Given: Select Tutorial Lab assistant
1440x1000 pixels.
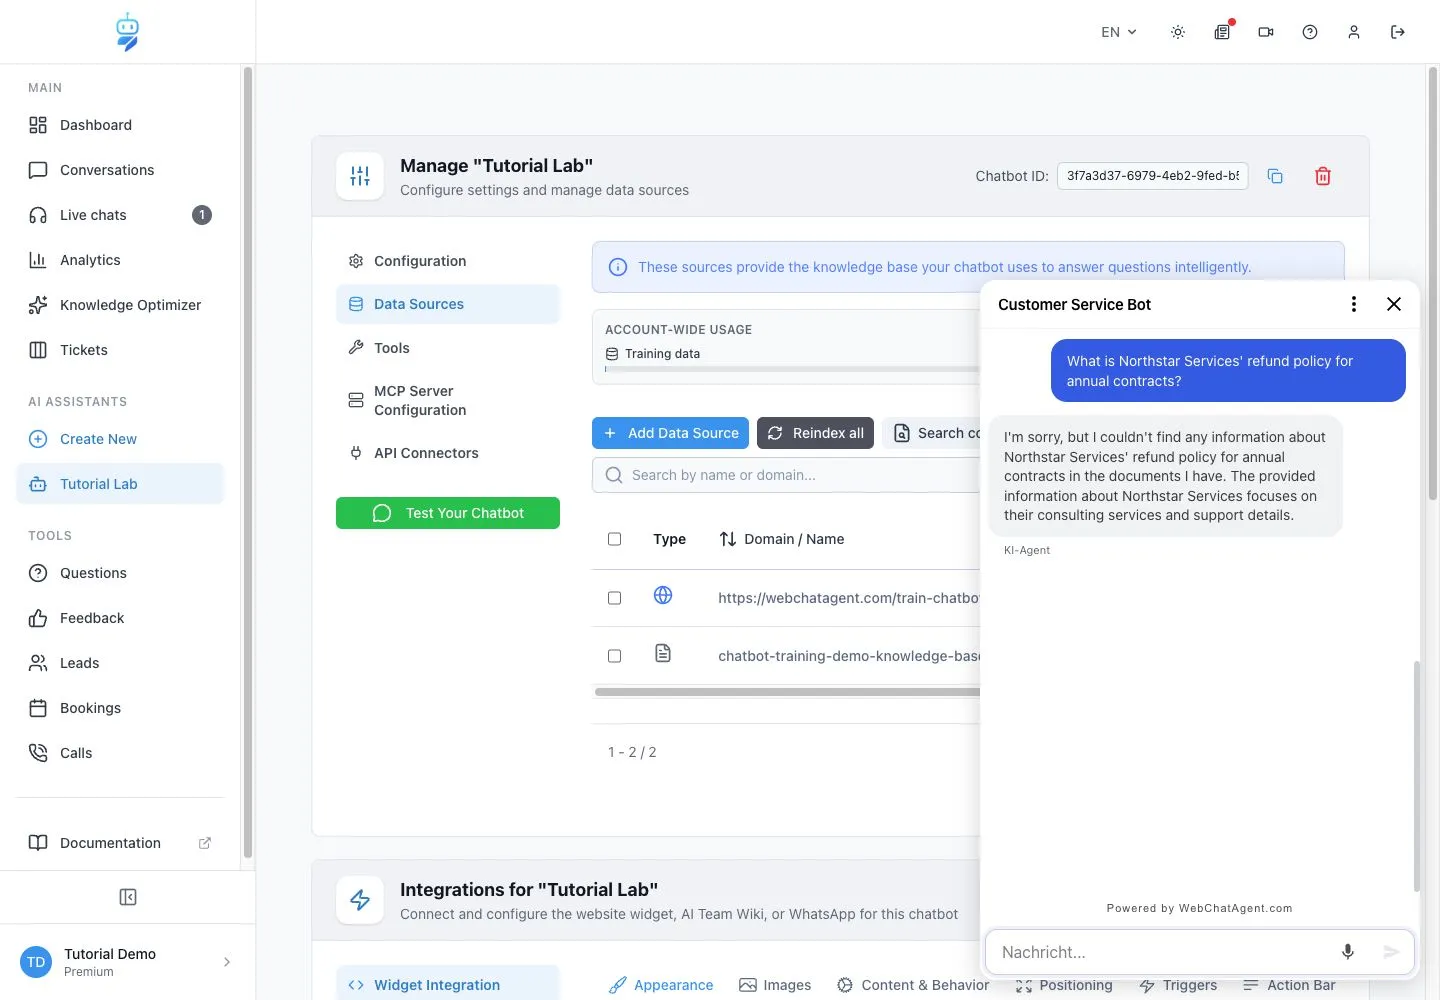Looking at the screenshot, I should coord(120,484).
